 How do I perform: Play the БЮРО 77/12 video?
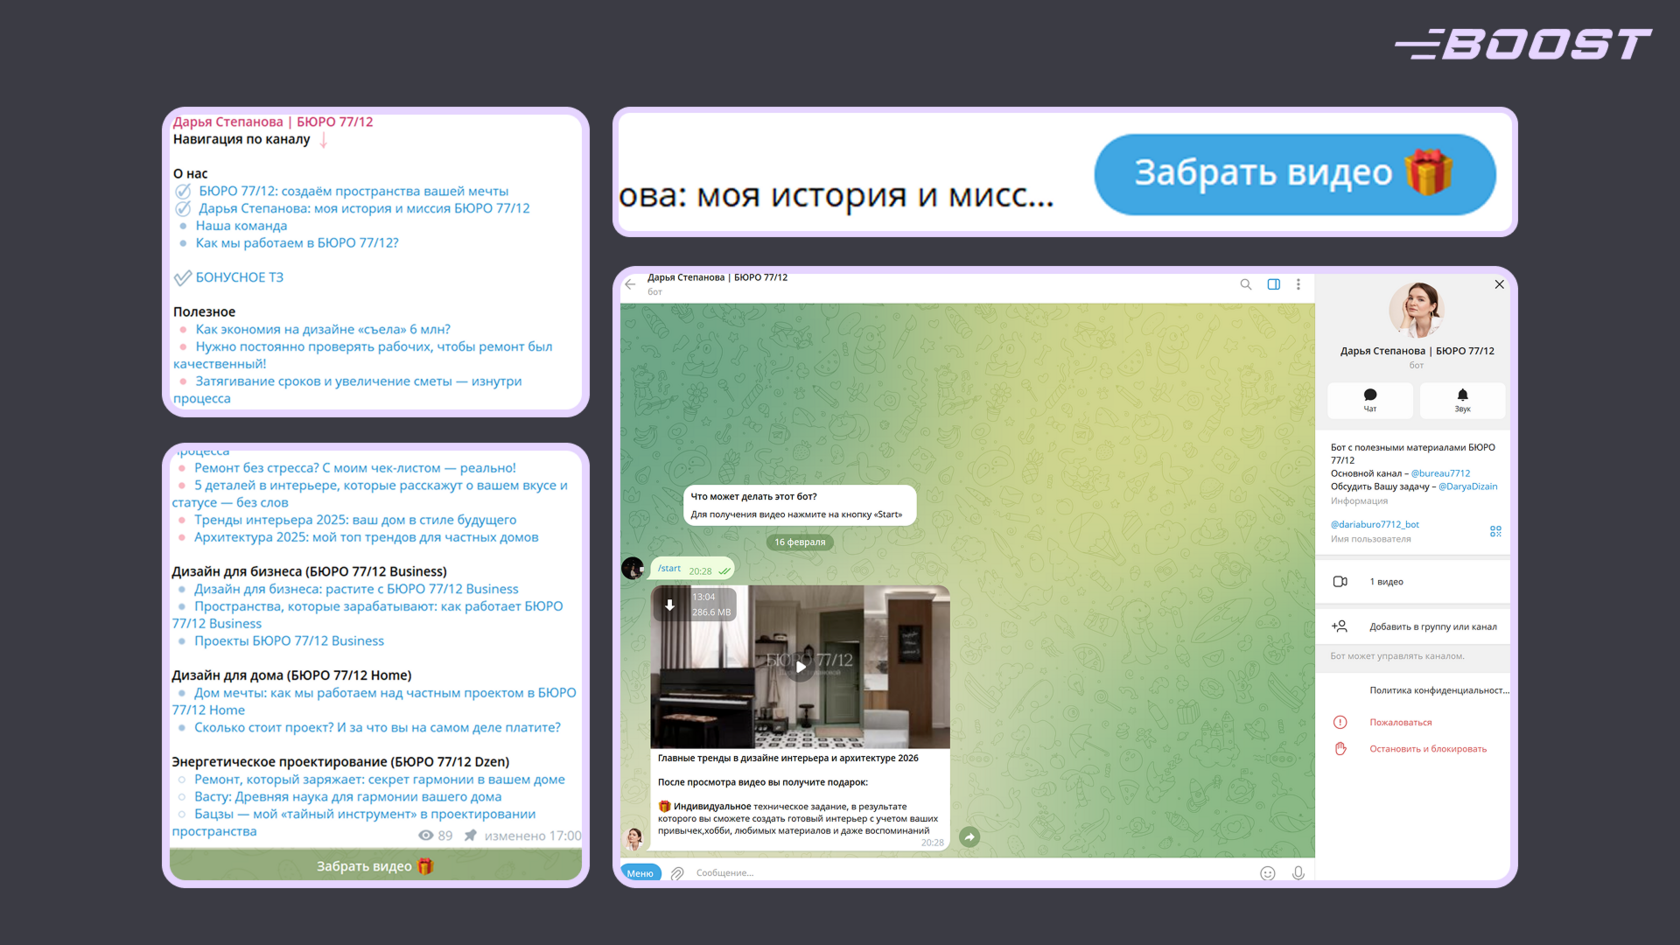coord(800,666)
